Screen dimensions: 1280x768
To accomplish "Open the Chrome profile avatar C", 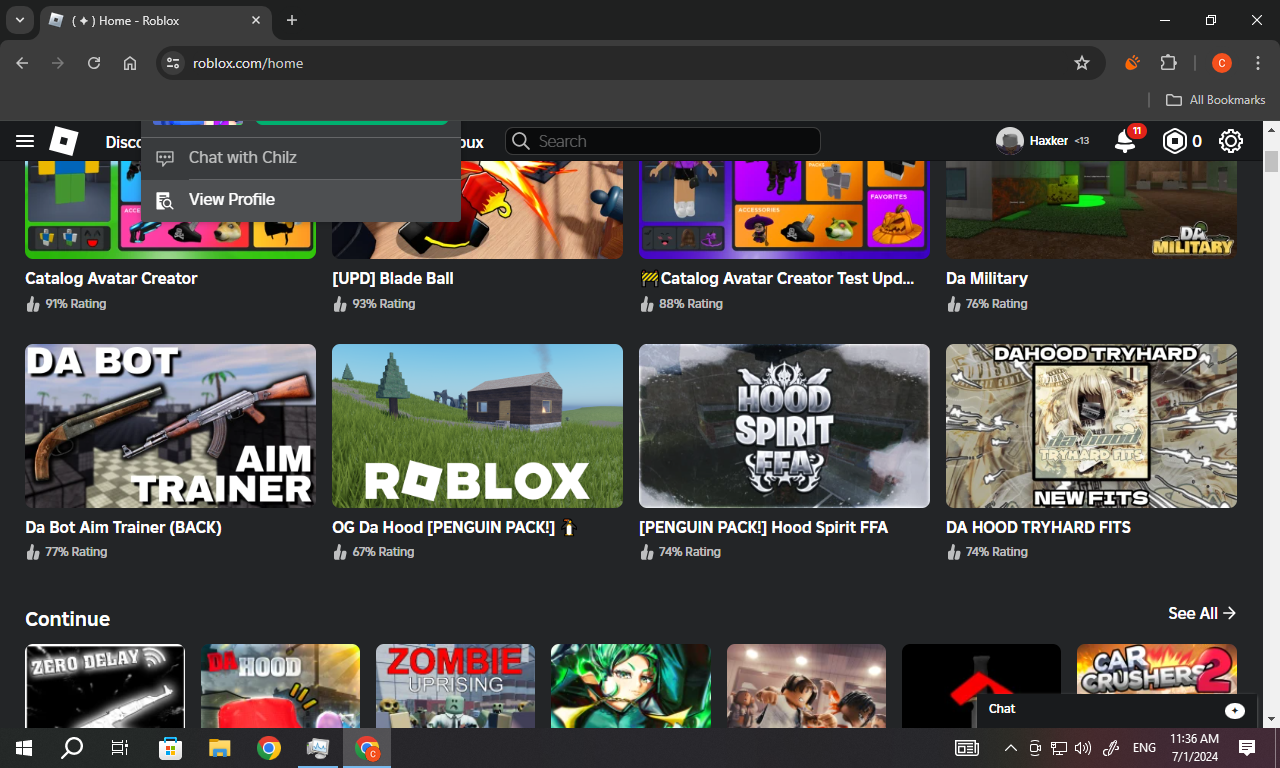I will point(1221,63).
